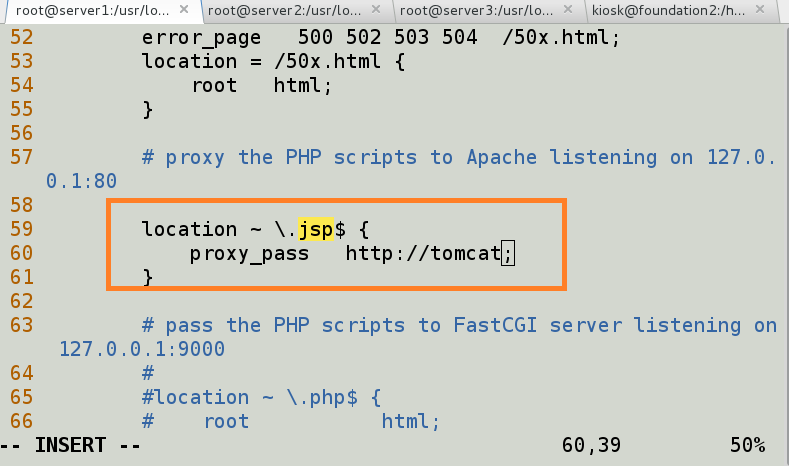Click the closing brace on line 61
Viewport: 789px width, 466px height.
point(147,277)
